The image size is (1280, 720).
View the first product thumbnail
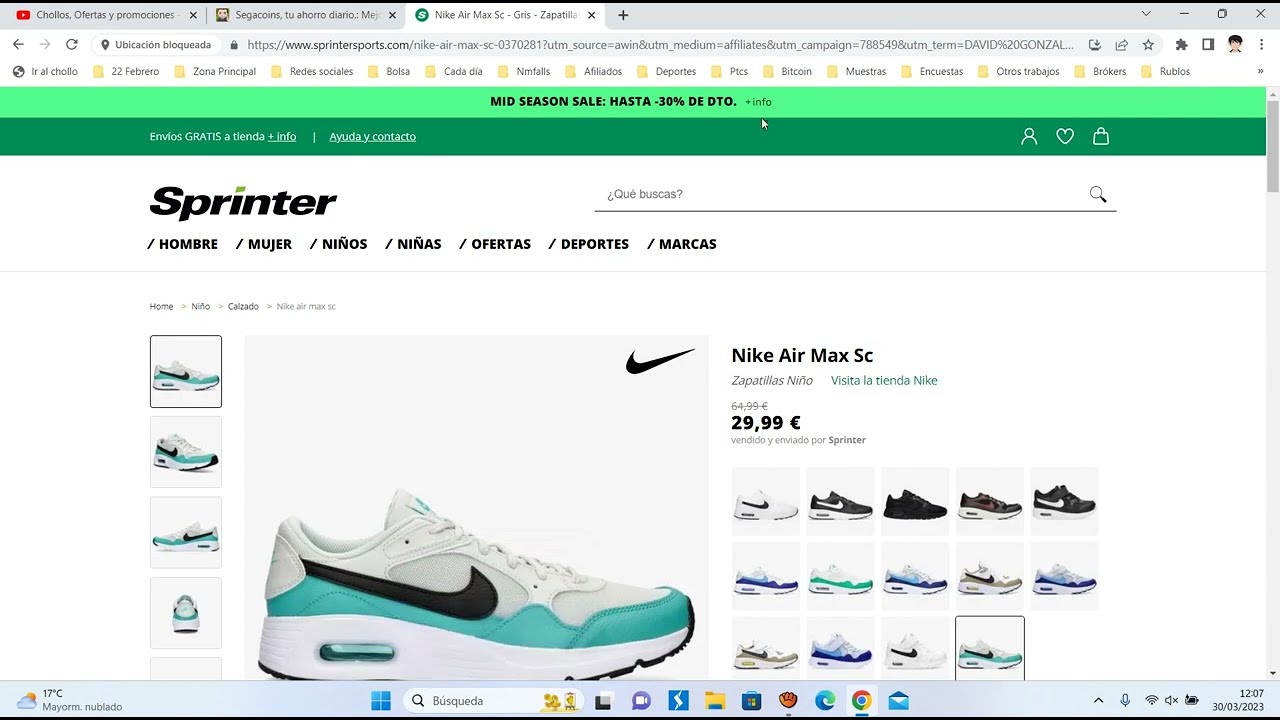pos(186,372)
